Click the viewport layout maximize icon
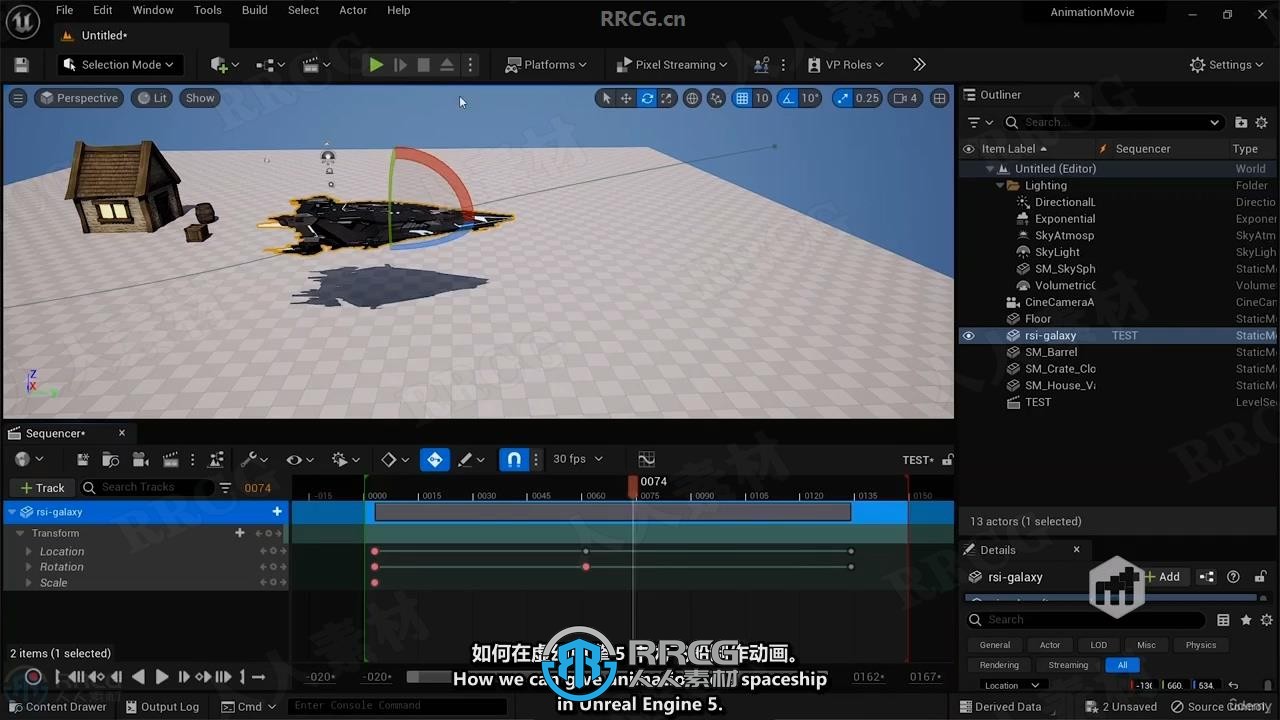This screenshot has height=720, width=1280. pos(940,98)
